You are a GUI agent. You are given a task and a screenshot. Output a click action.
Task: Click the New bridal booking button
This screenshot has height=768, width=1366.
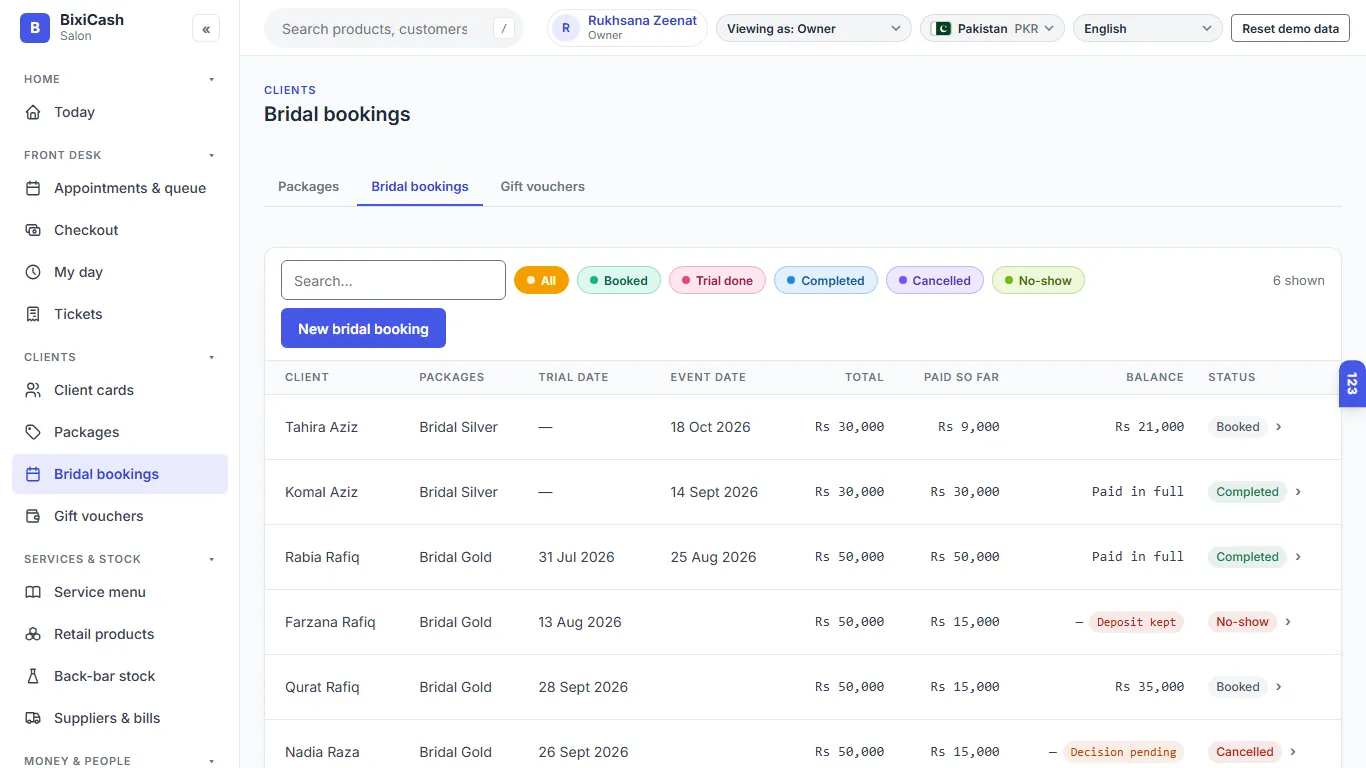pyautogui.click(x=363, y=328)
